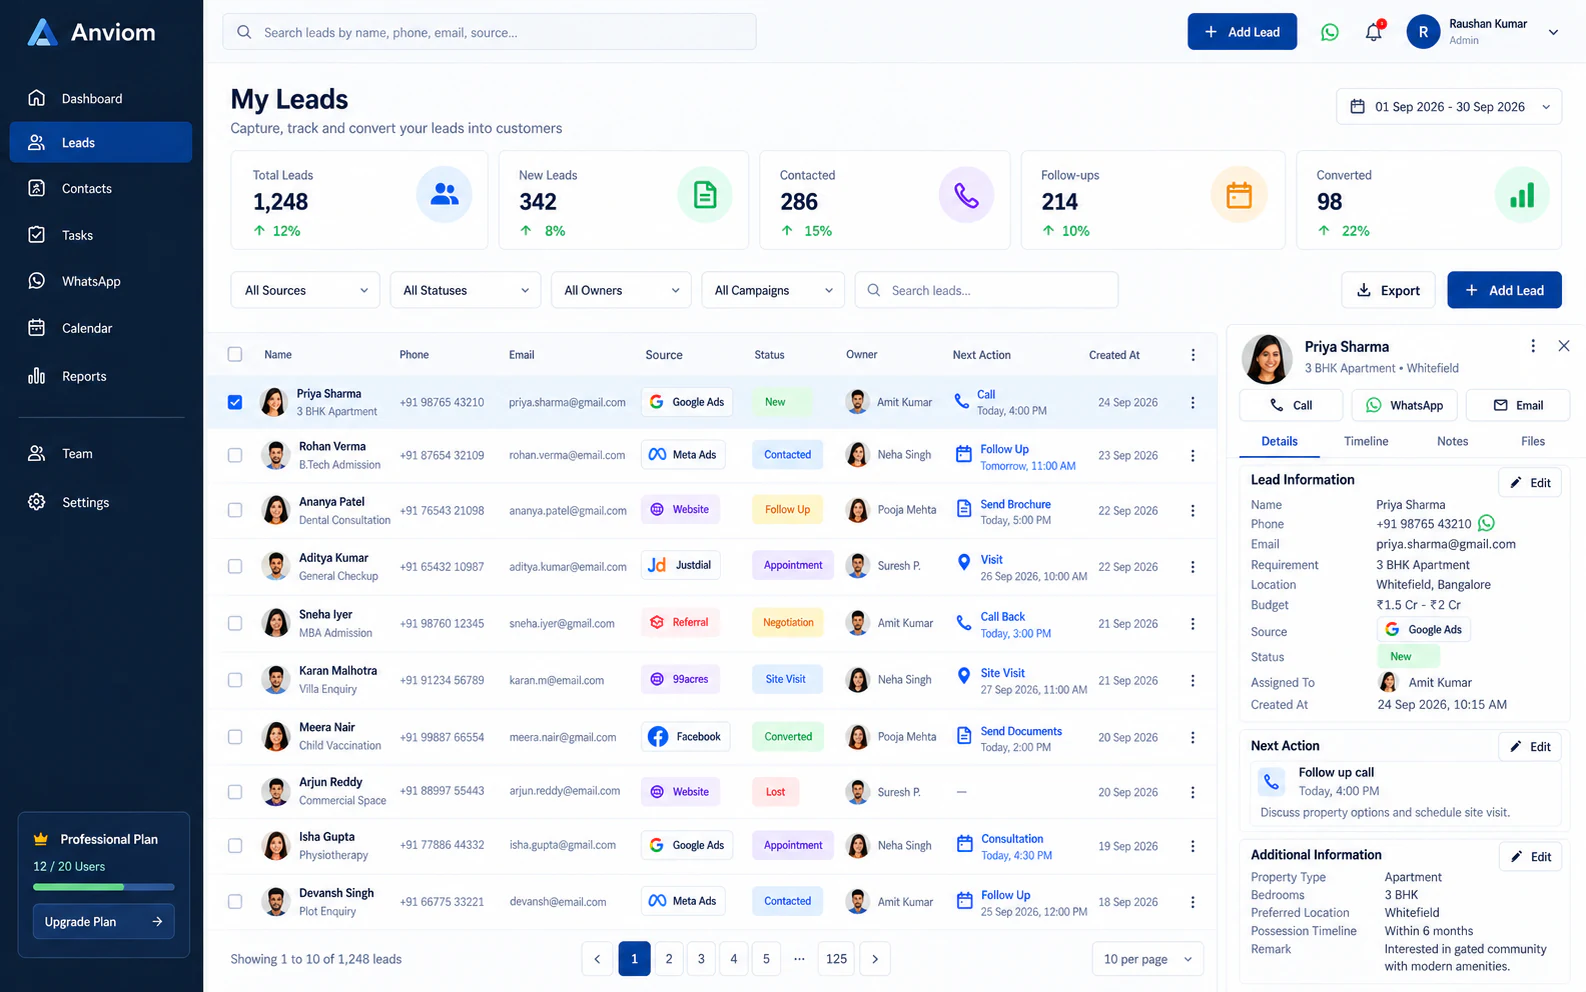This screenshot has height=992, width=1586.
Task: Click the Total Leads people icon
Action: coord(444,194)
